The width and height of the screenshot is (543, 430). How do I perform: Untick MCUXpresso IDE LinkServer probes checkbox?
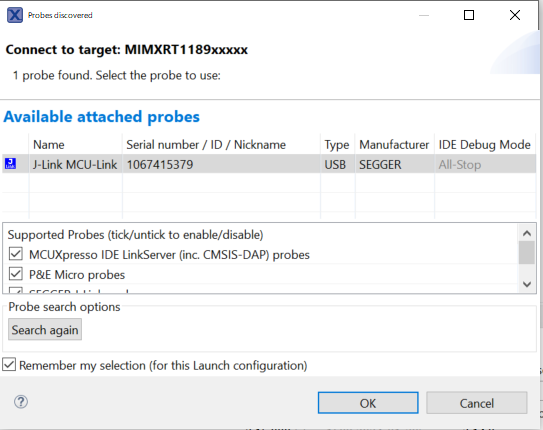[x=16, y=254]
